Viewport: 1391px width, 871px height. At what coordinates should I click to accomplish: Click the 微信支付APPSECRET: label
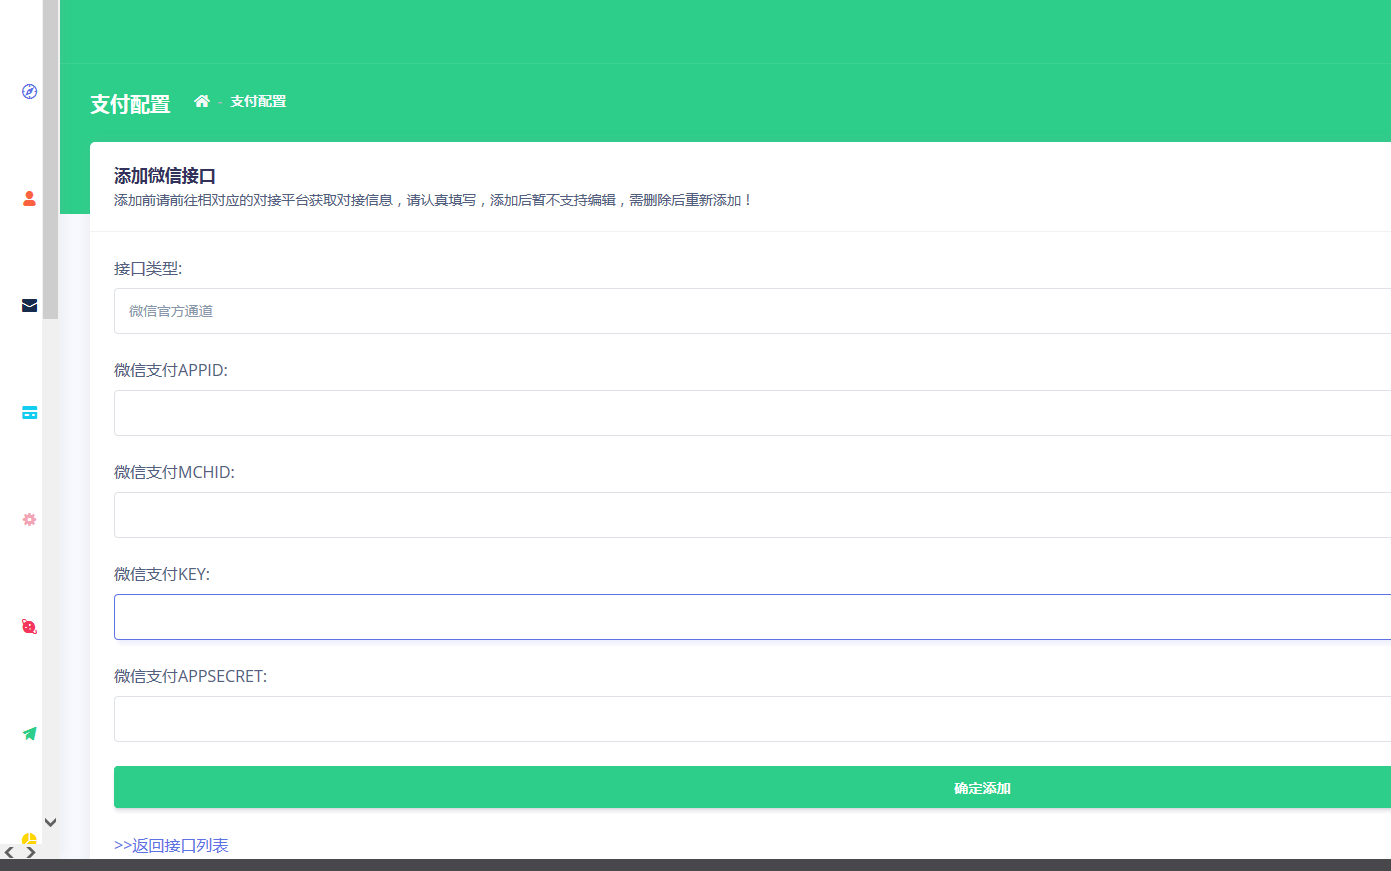tap(190, 676)
